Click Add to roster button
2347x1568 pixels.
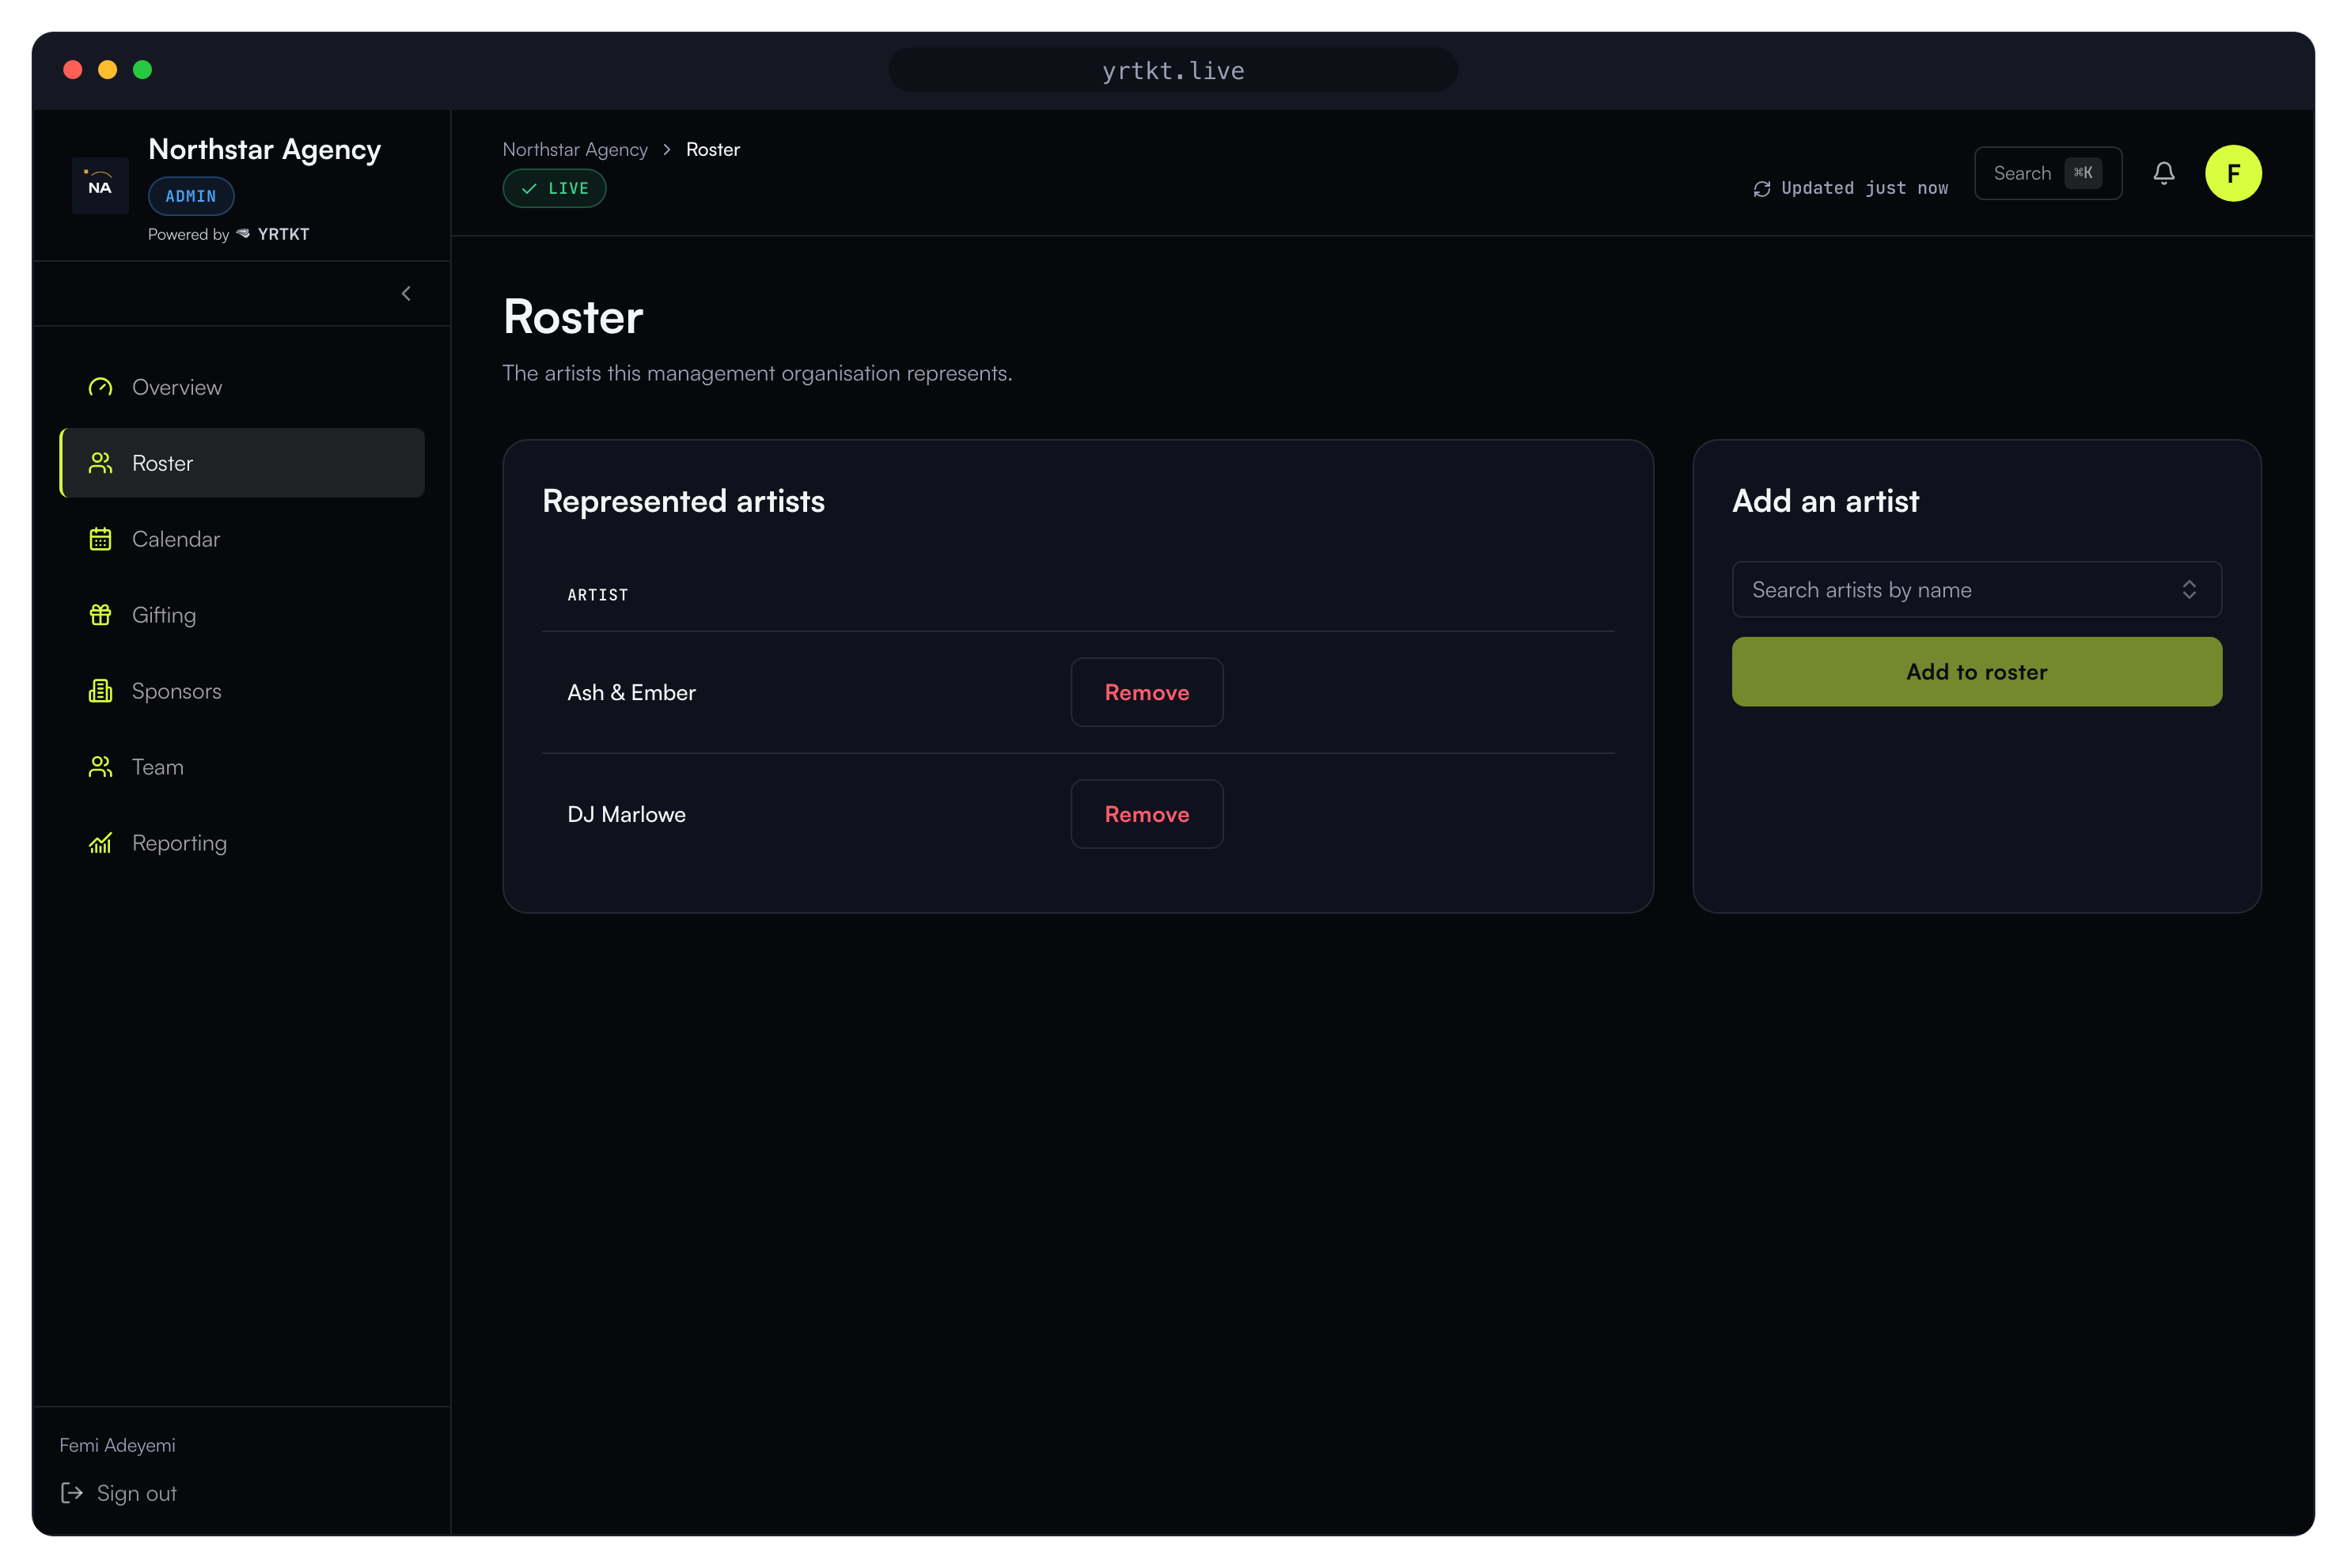coord(1976,672)
